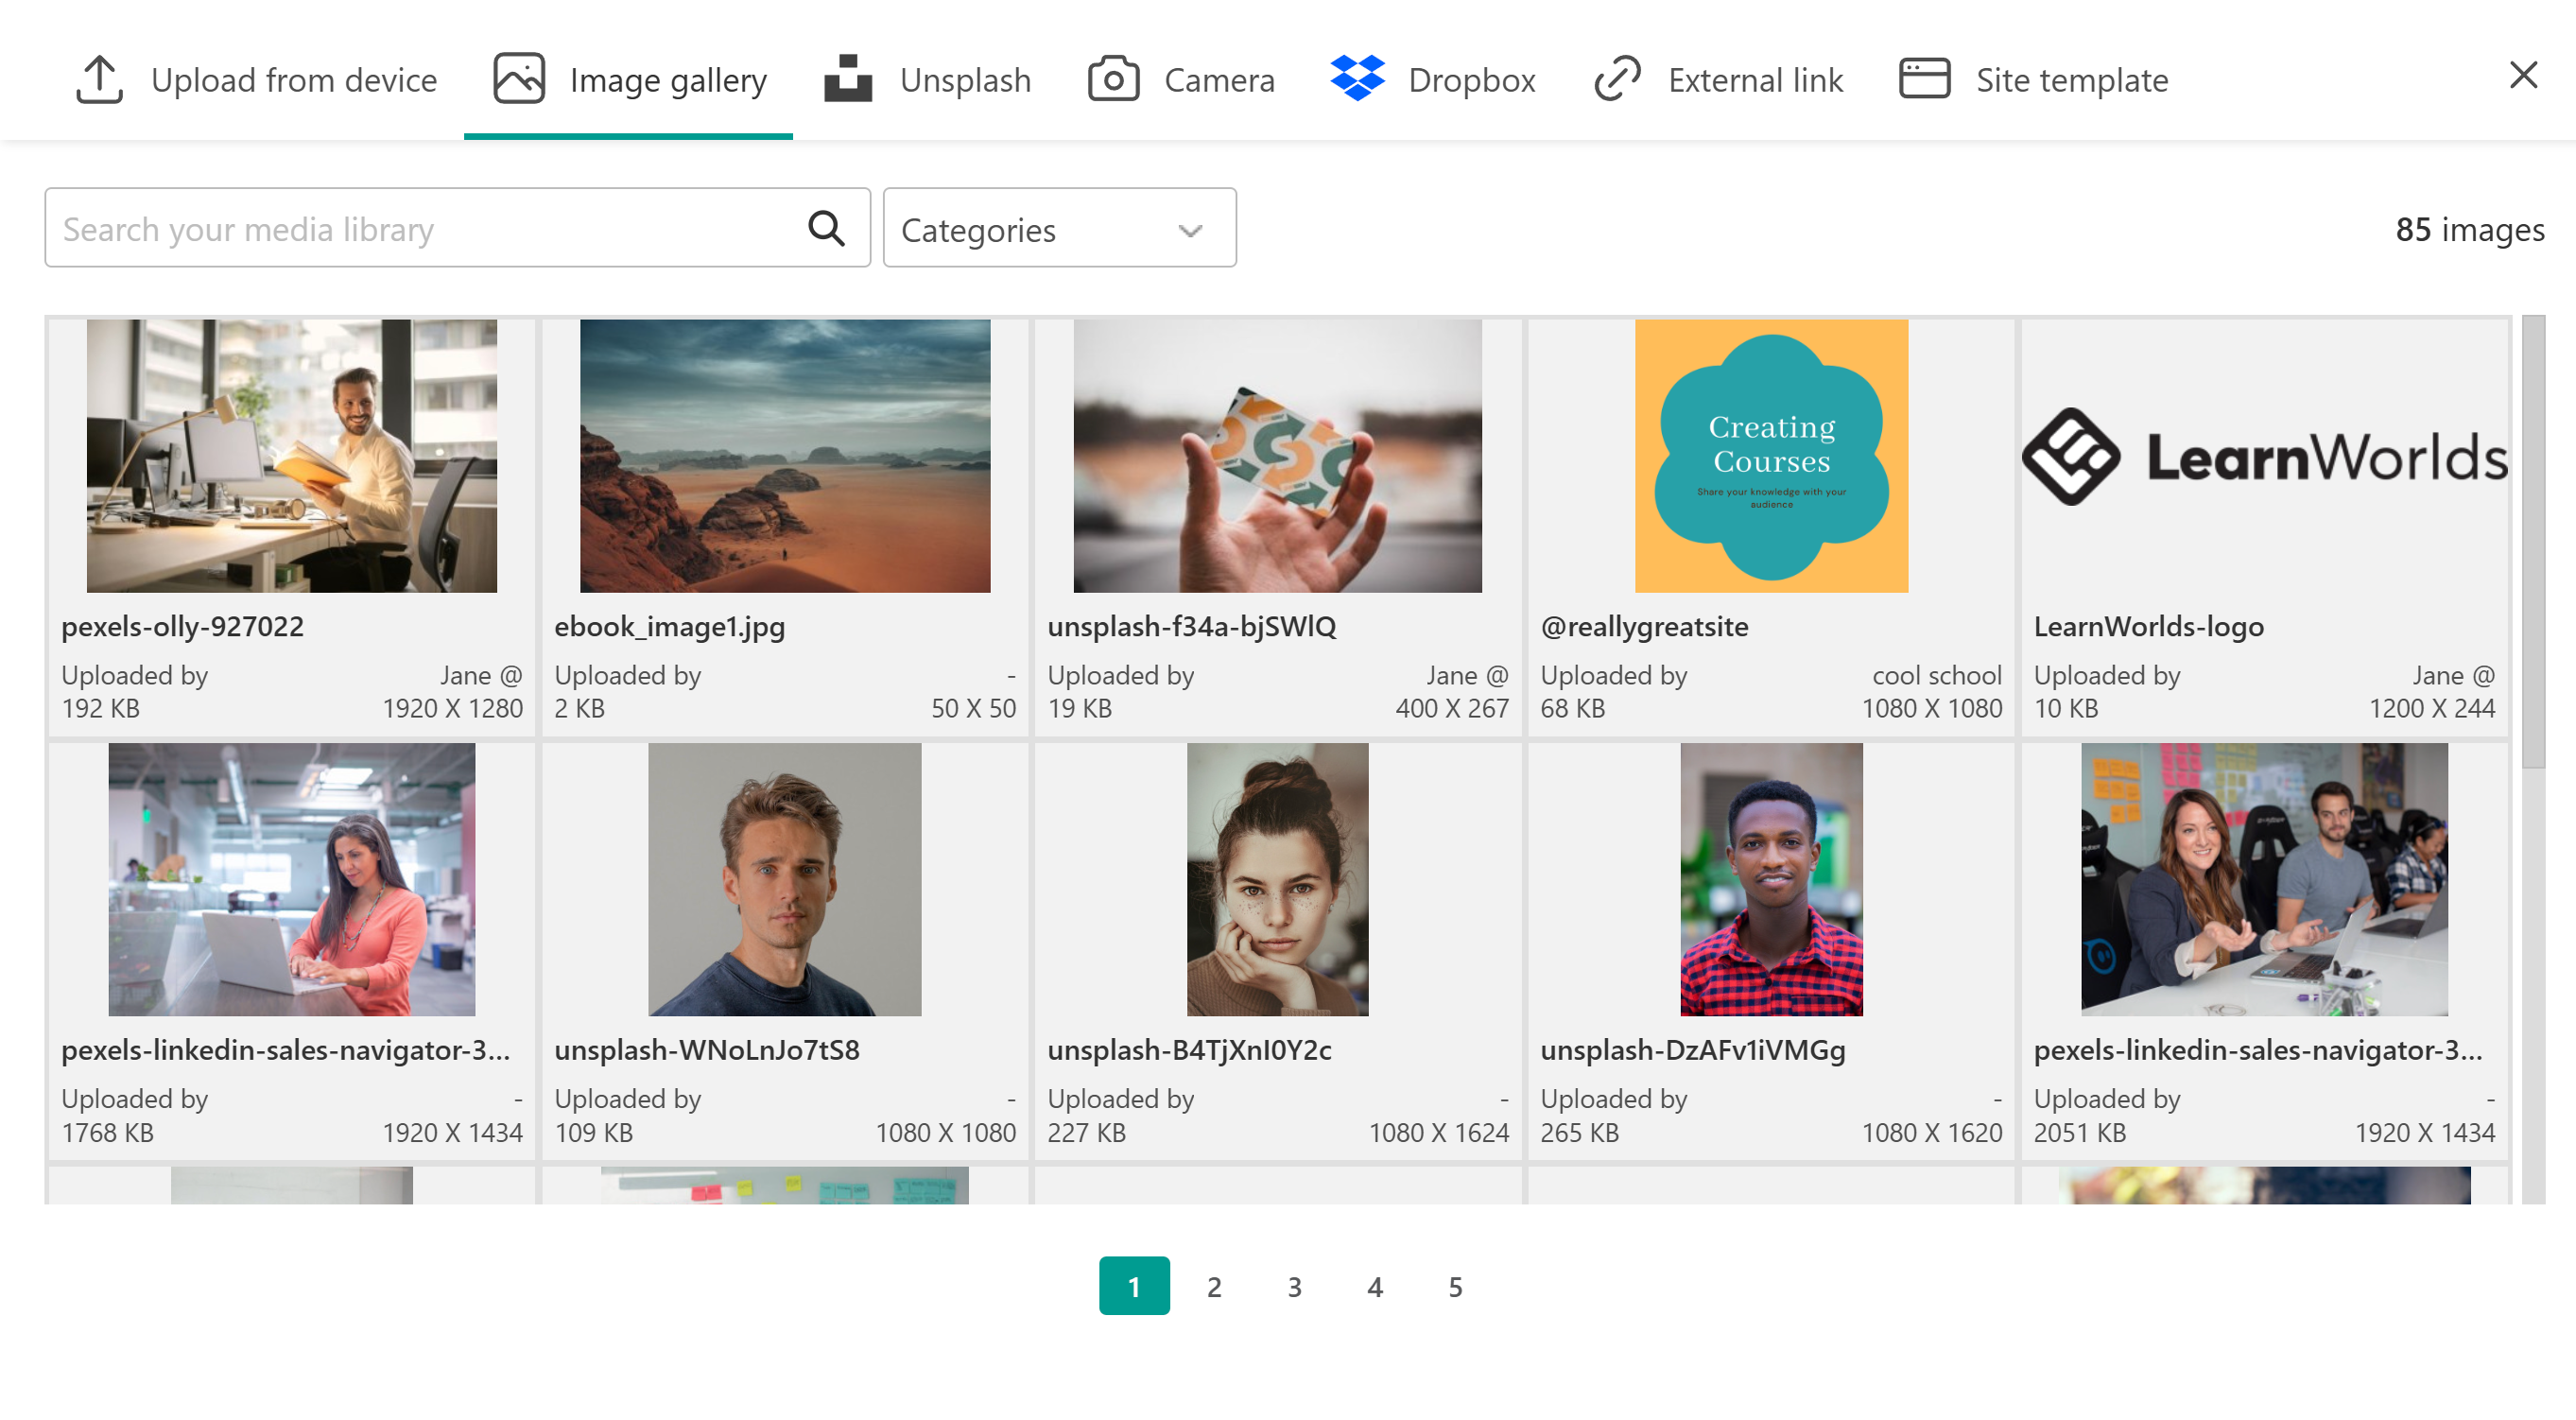The image size is (2576, 1420).
Task: Select the Creating Courses image thumbnail
Action: coord(1771,457)
